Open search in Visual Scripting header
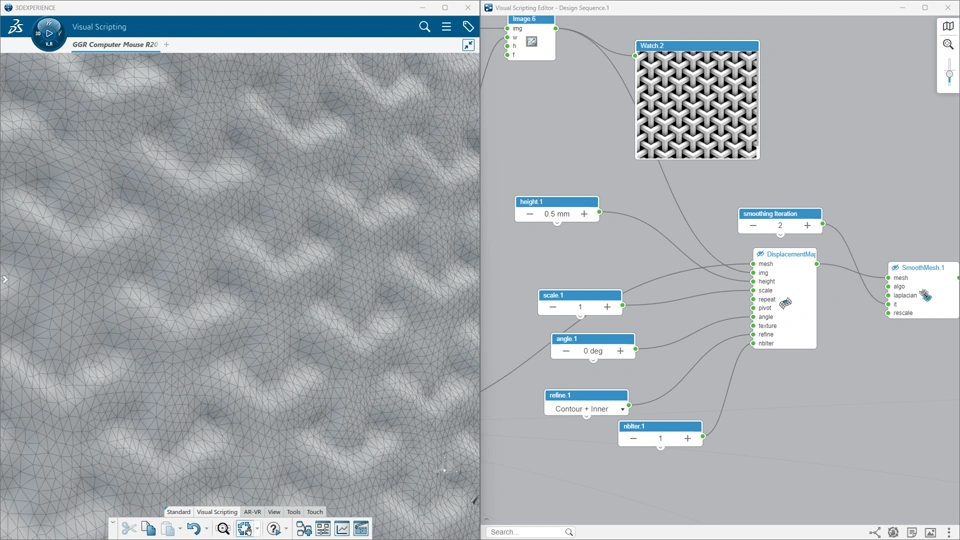960x540 pixels. tap(424, 26)
